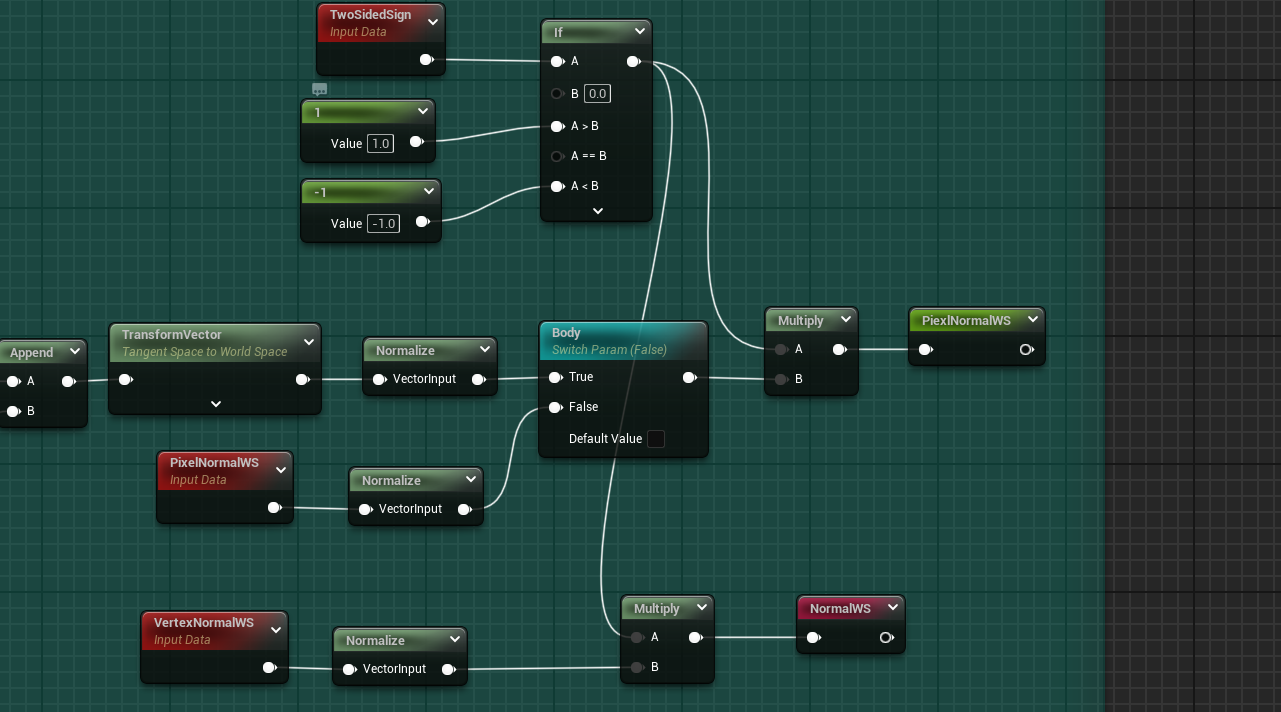Click the PiexlNormalWS output node right pin
The image size is (1281, 712).
tap(1026, 349)
